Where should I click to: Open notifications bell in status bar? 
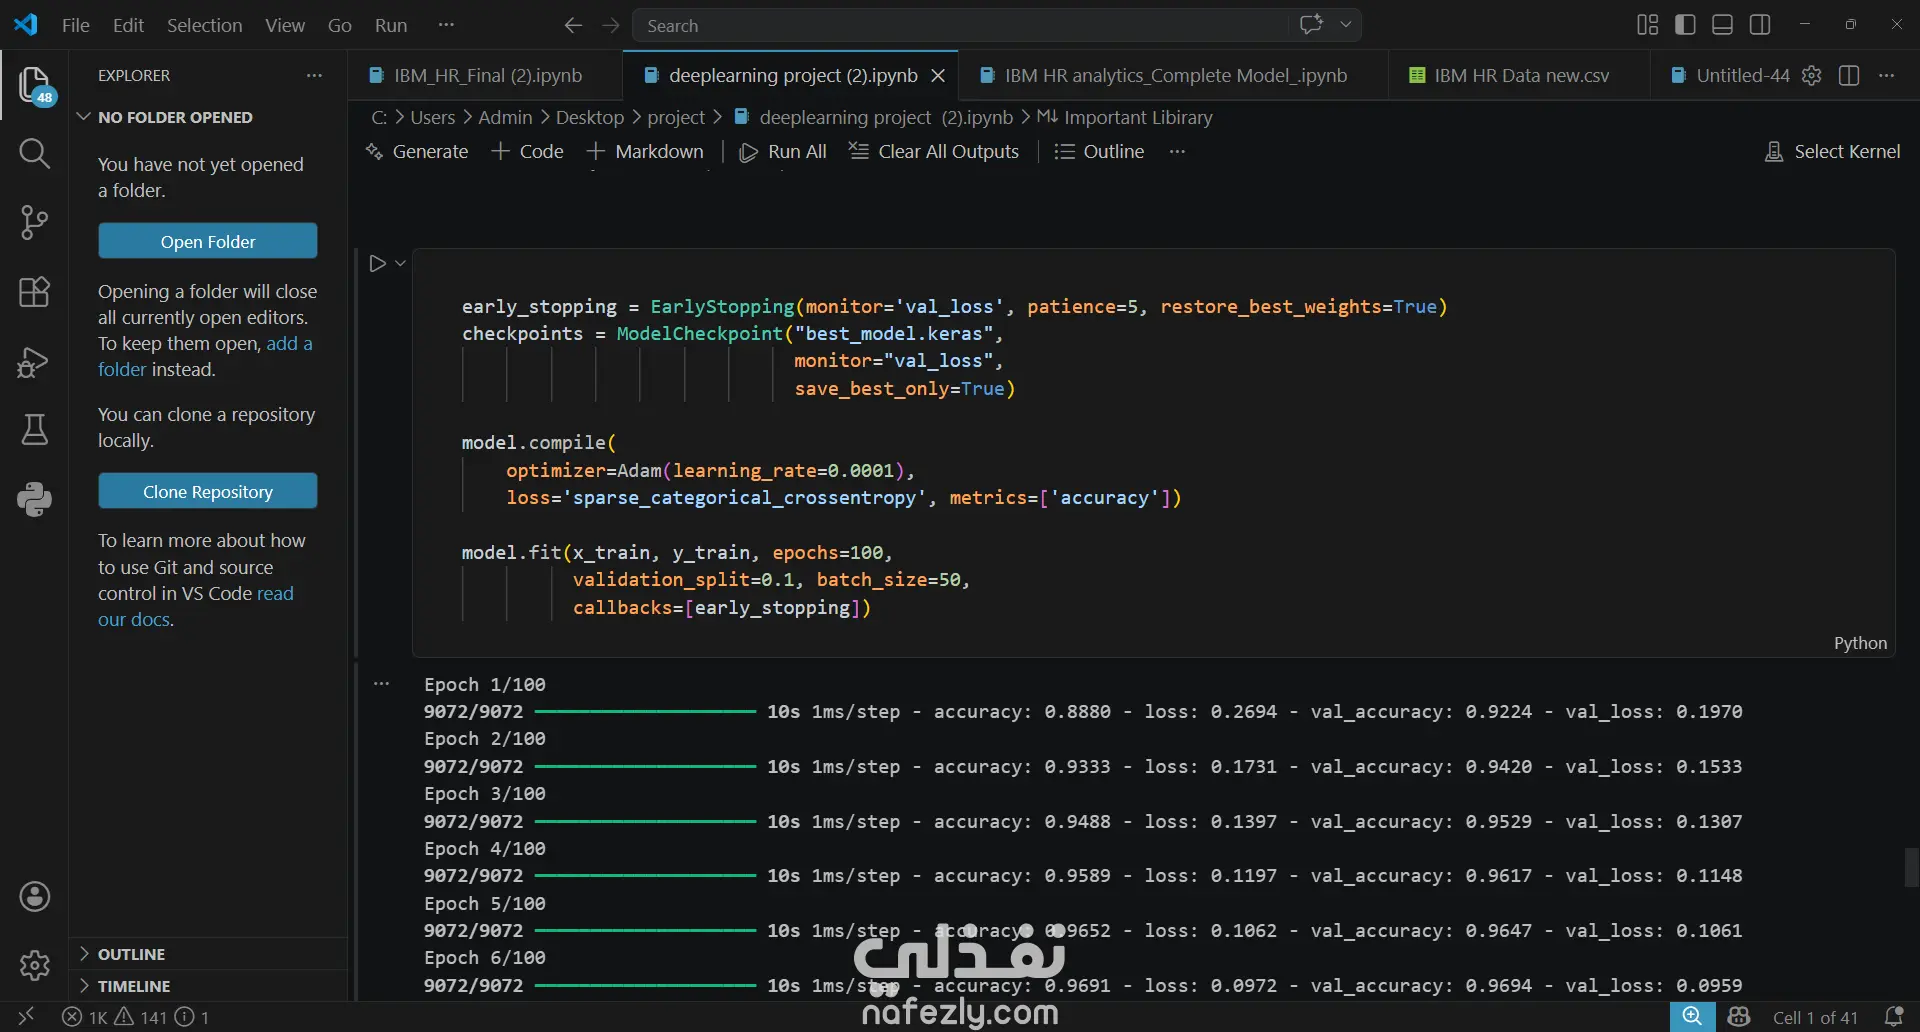point(1893,1017)
